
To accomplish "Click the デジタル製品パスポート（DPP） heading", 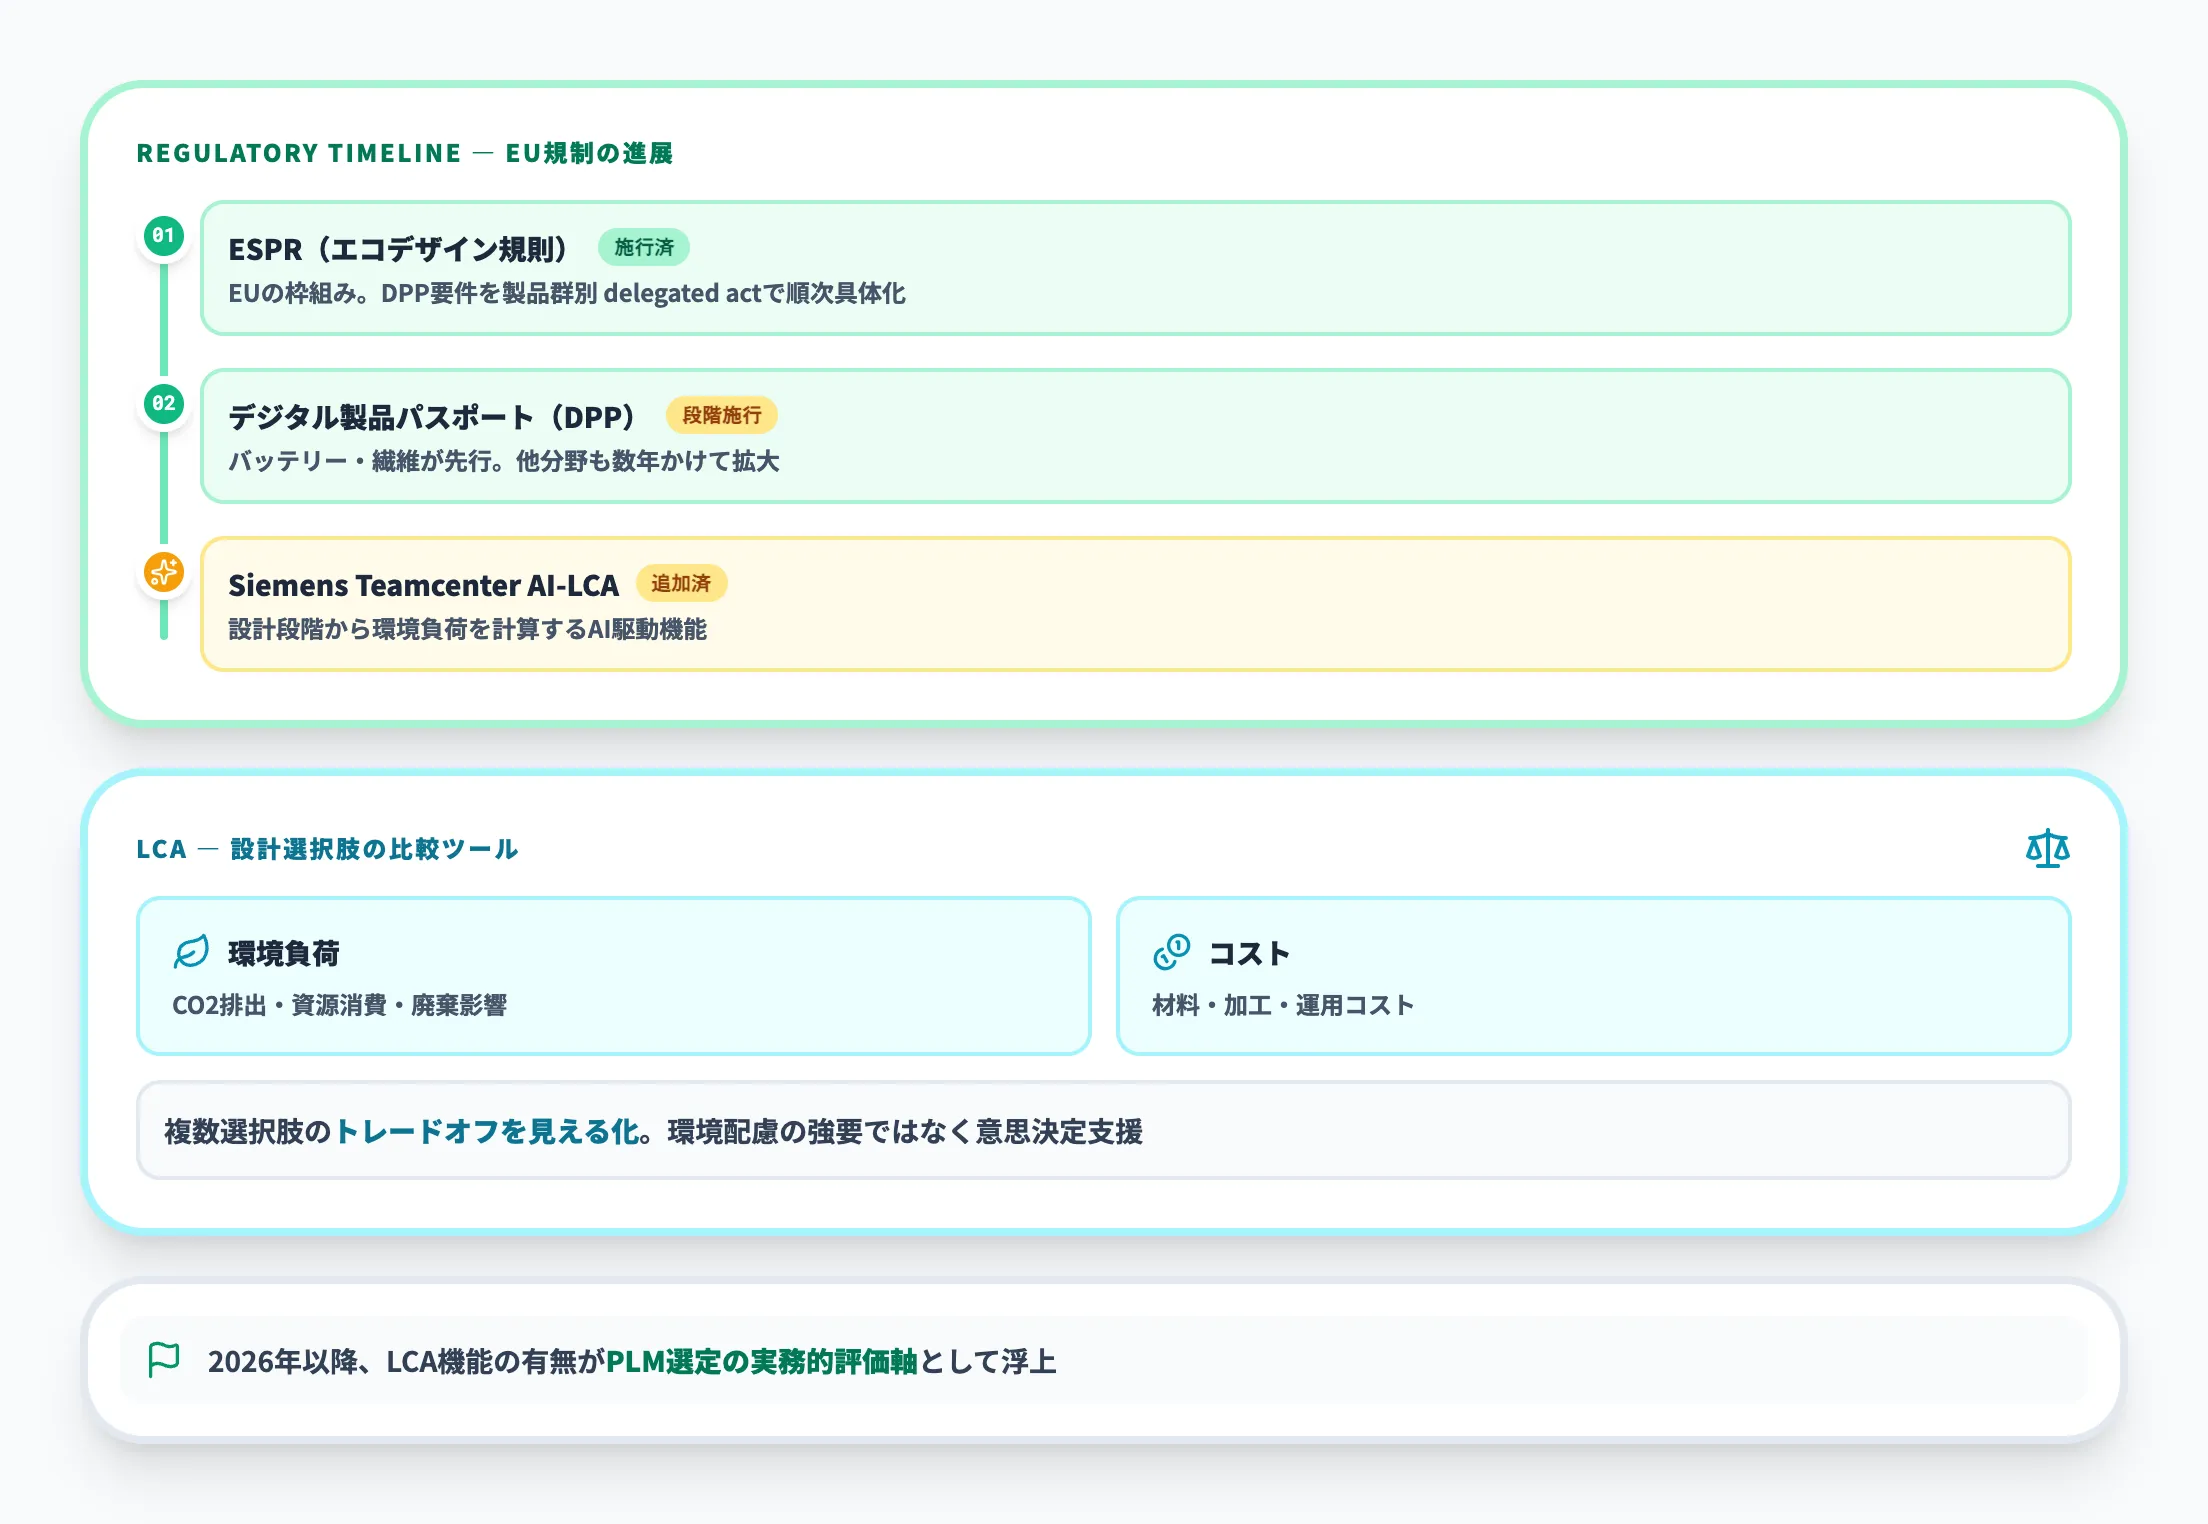I will click(433, 417).
